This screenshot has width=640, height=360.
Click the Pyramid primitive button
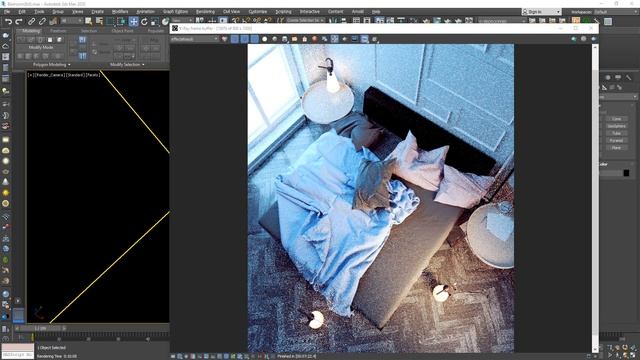(x=616, y=140)
